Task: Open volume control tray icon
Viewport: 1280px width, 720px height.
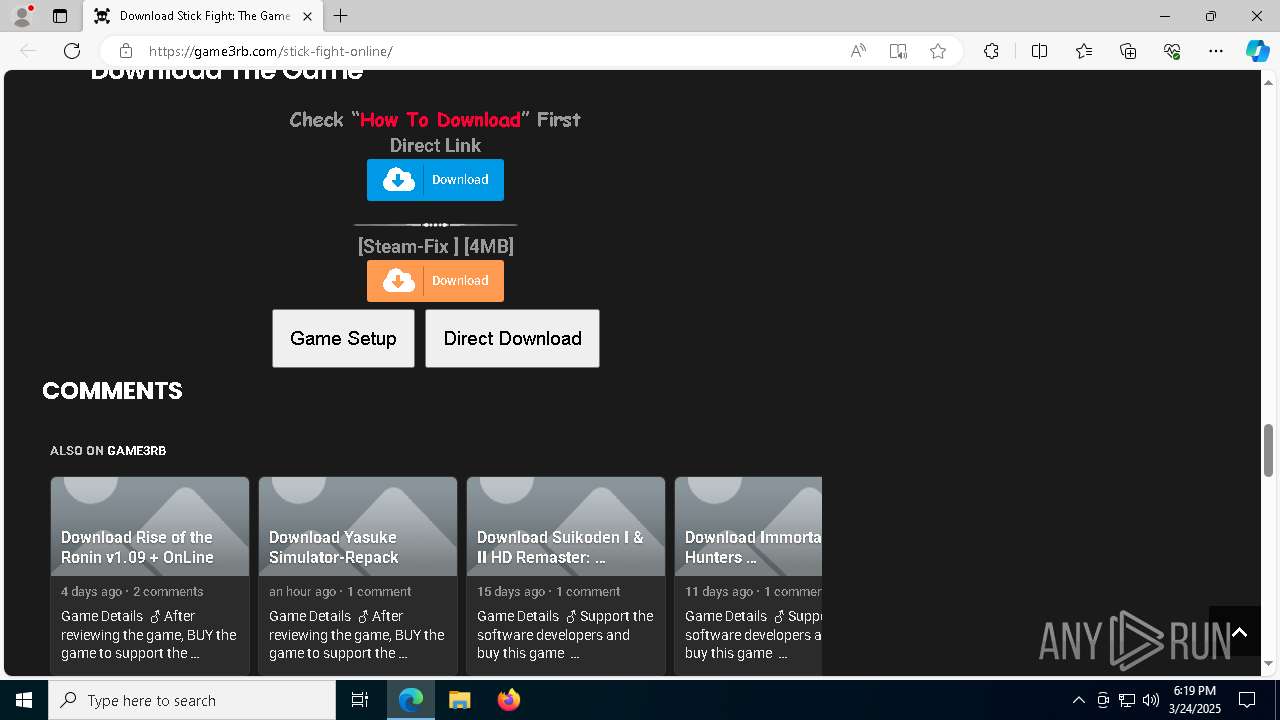Action: 1151,700
